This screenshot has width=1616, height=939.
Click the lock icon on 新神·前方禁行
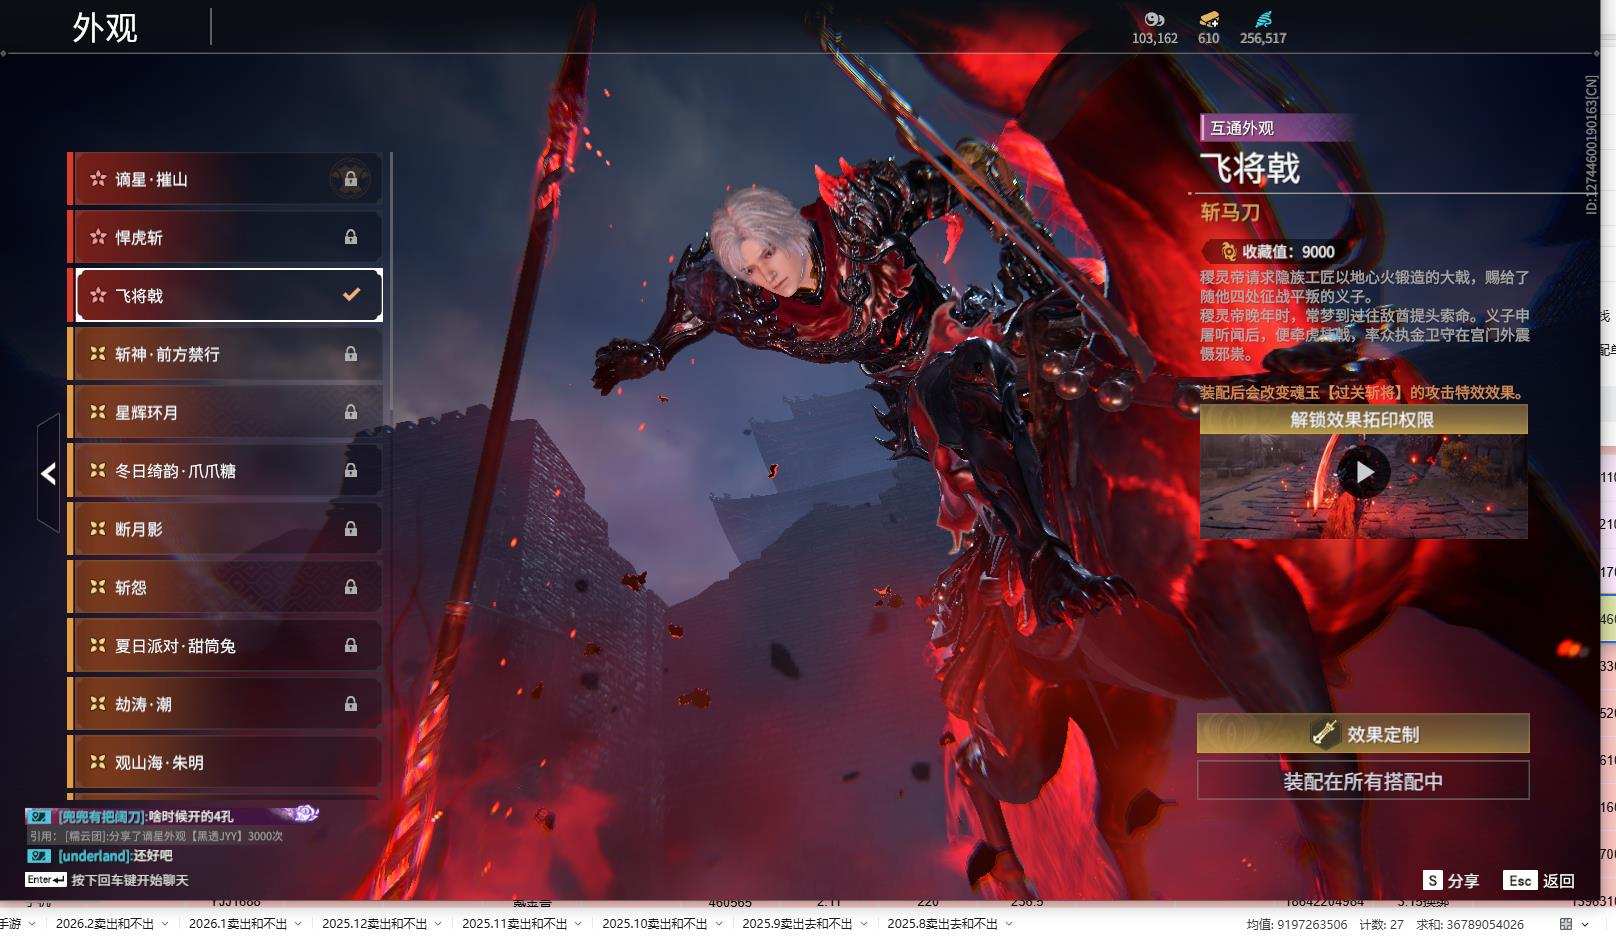(351, 354)
